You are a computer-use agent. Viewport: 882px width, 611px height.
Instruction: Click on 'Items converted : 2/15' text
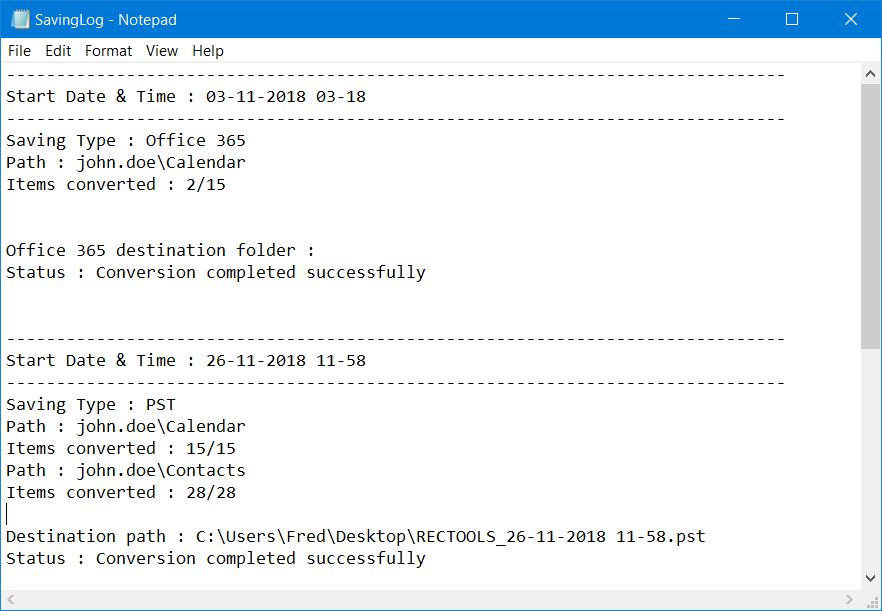coord(116,185)
